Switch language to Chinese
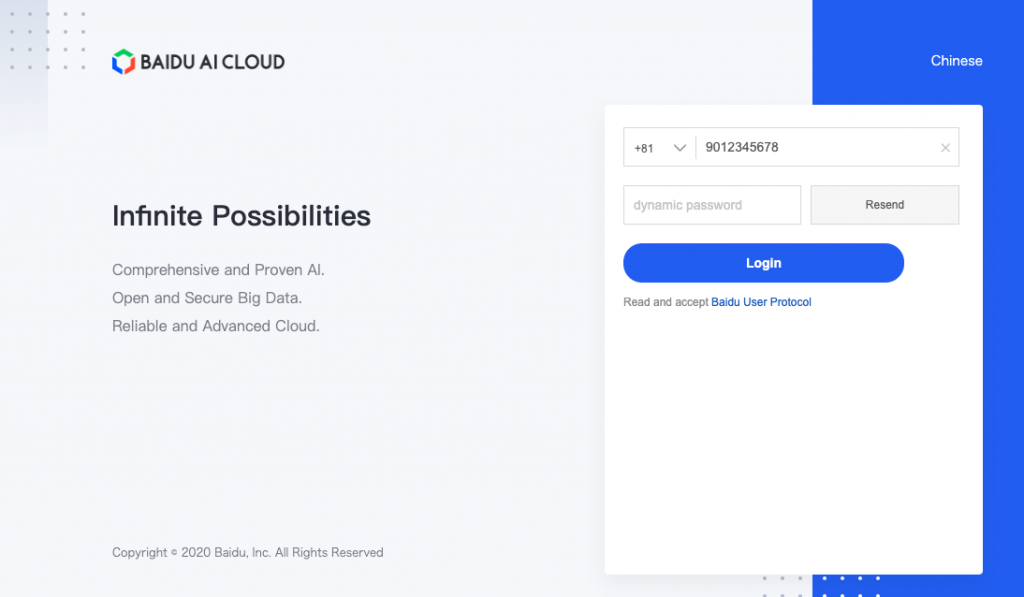Viewport: 1024px width, 597px height. point(956,61)
